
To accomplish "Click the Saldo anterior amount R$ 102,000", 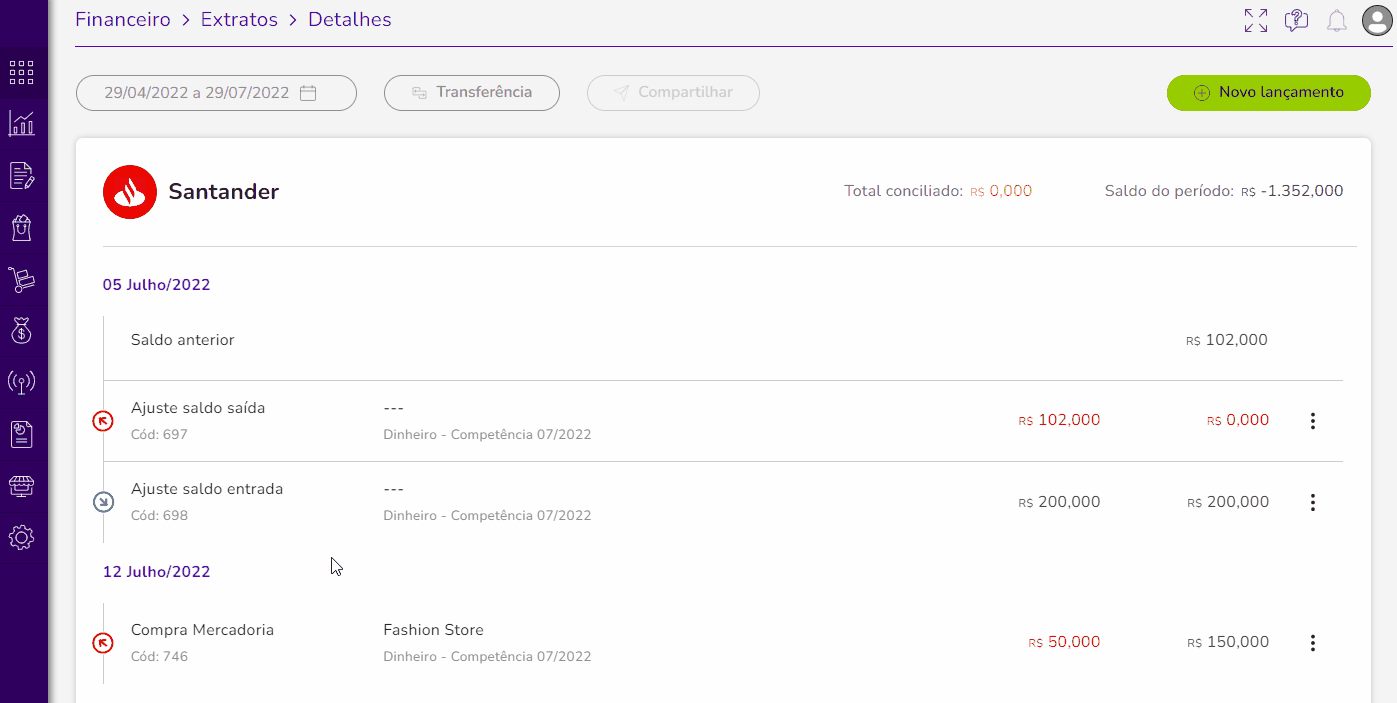I will tap(1227, 340).
